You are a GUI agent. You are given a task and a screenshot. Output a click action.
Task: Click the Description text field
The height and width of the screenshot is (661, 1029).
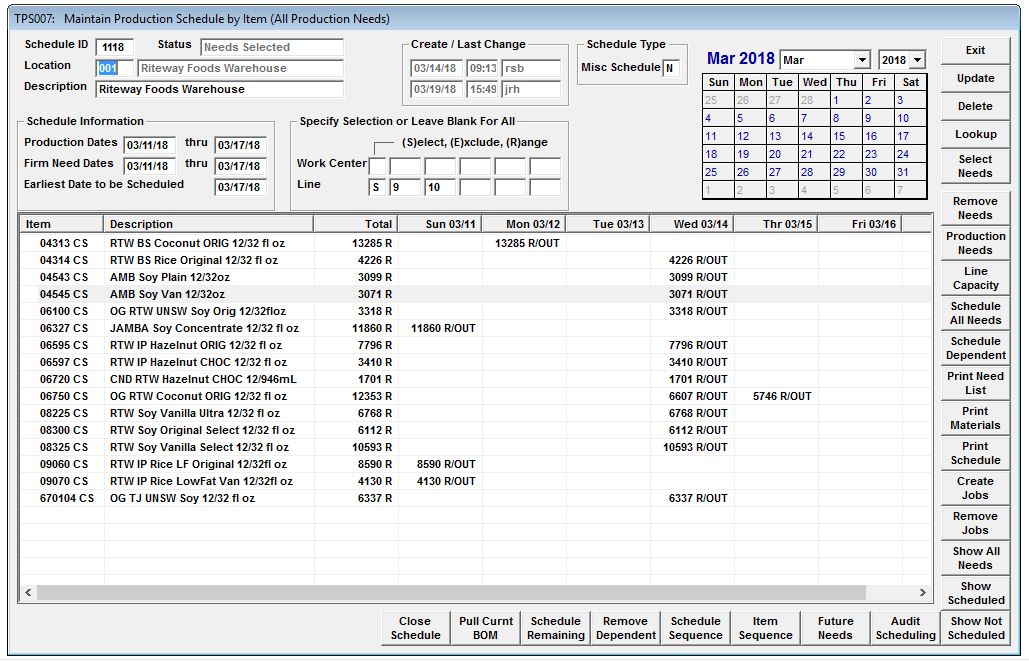click(x=219, y=89)
